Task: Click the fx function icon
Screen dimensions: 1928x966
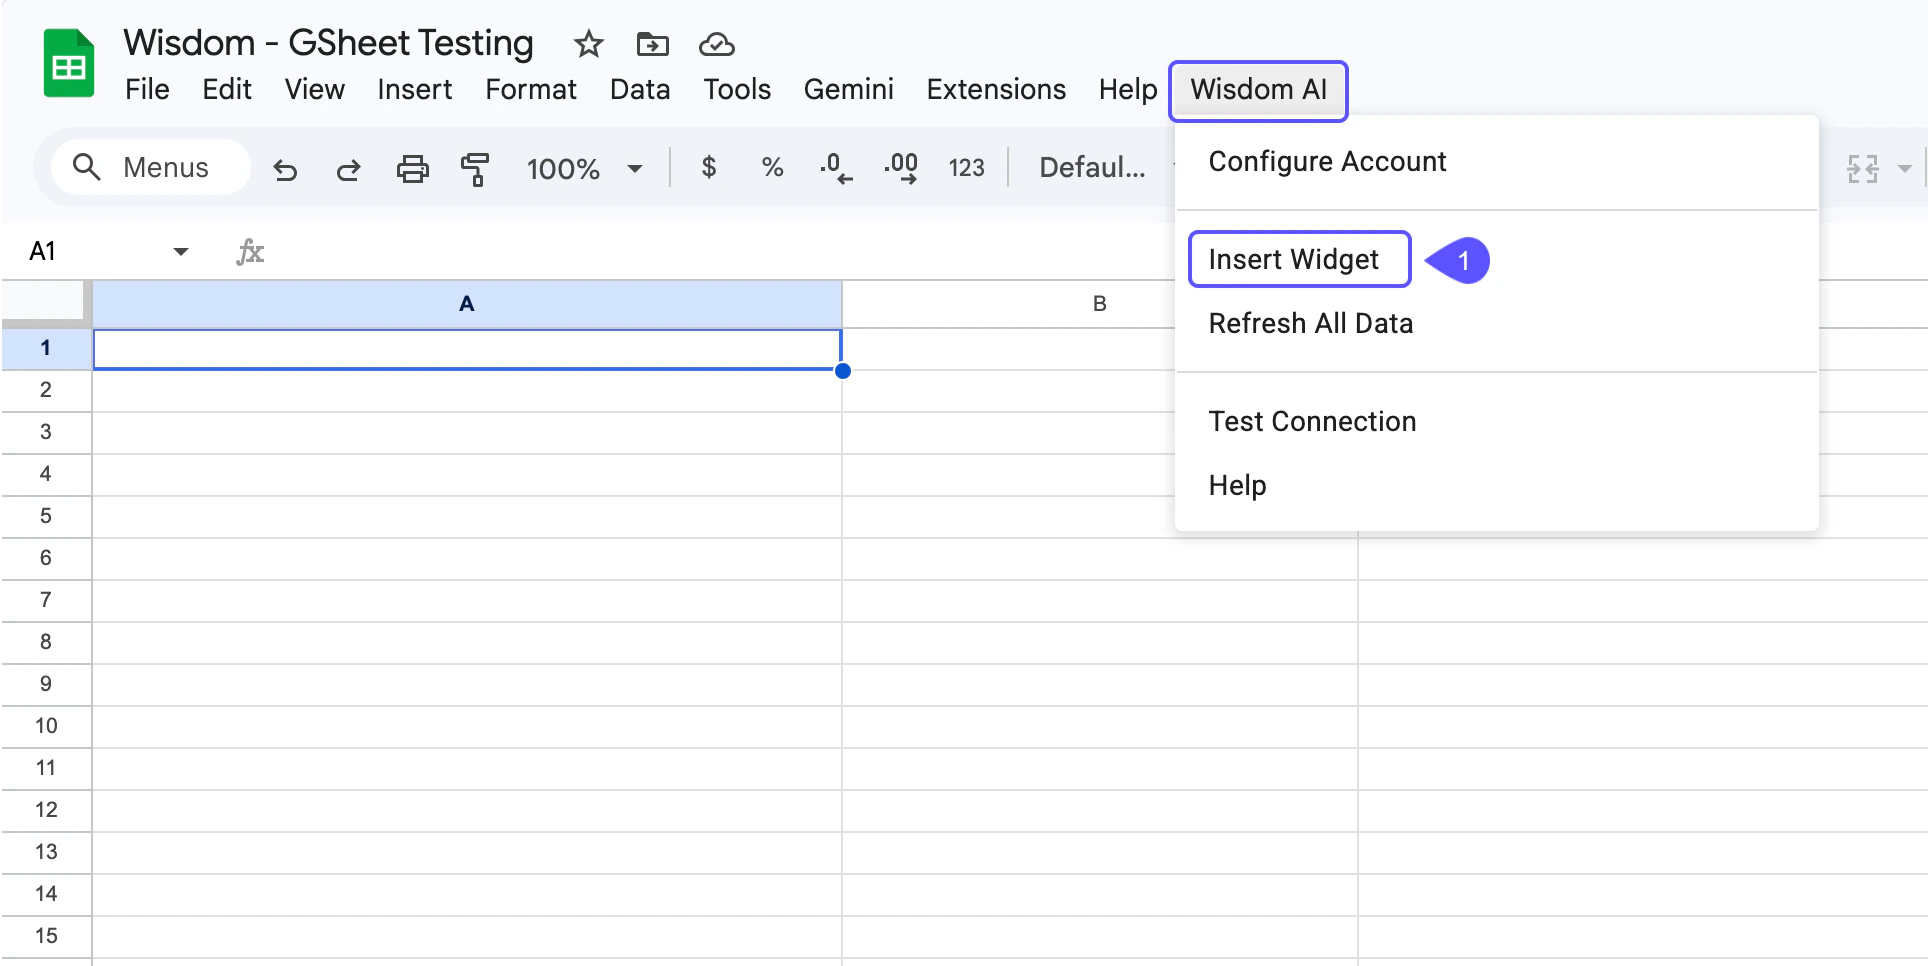Action: click(250, 251)
